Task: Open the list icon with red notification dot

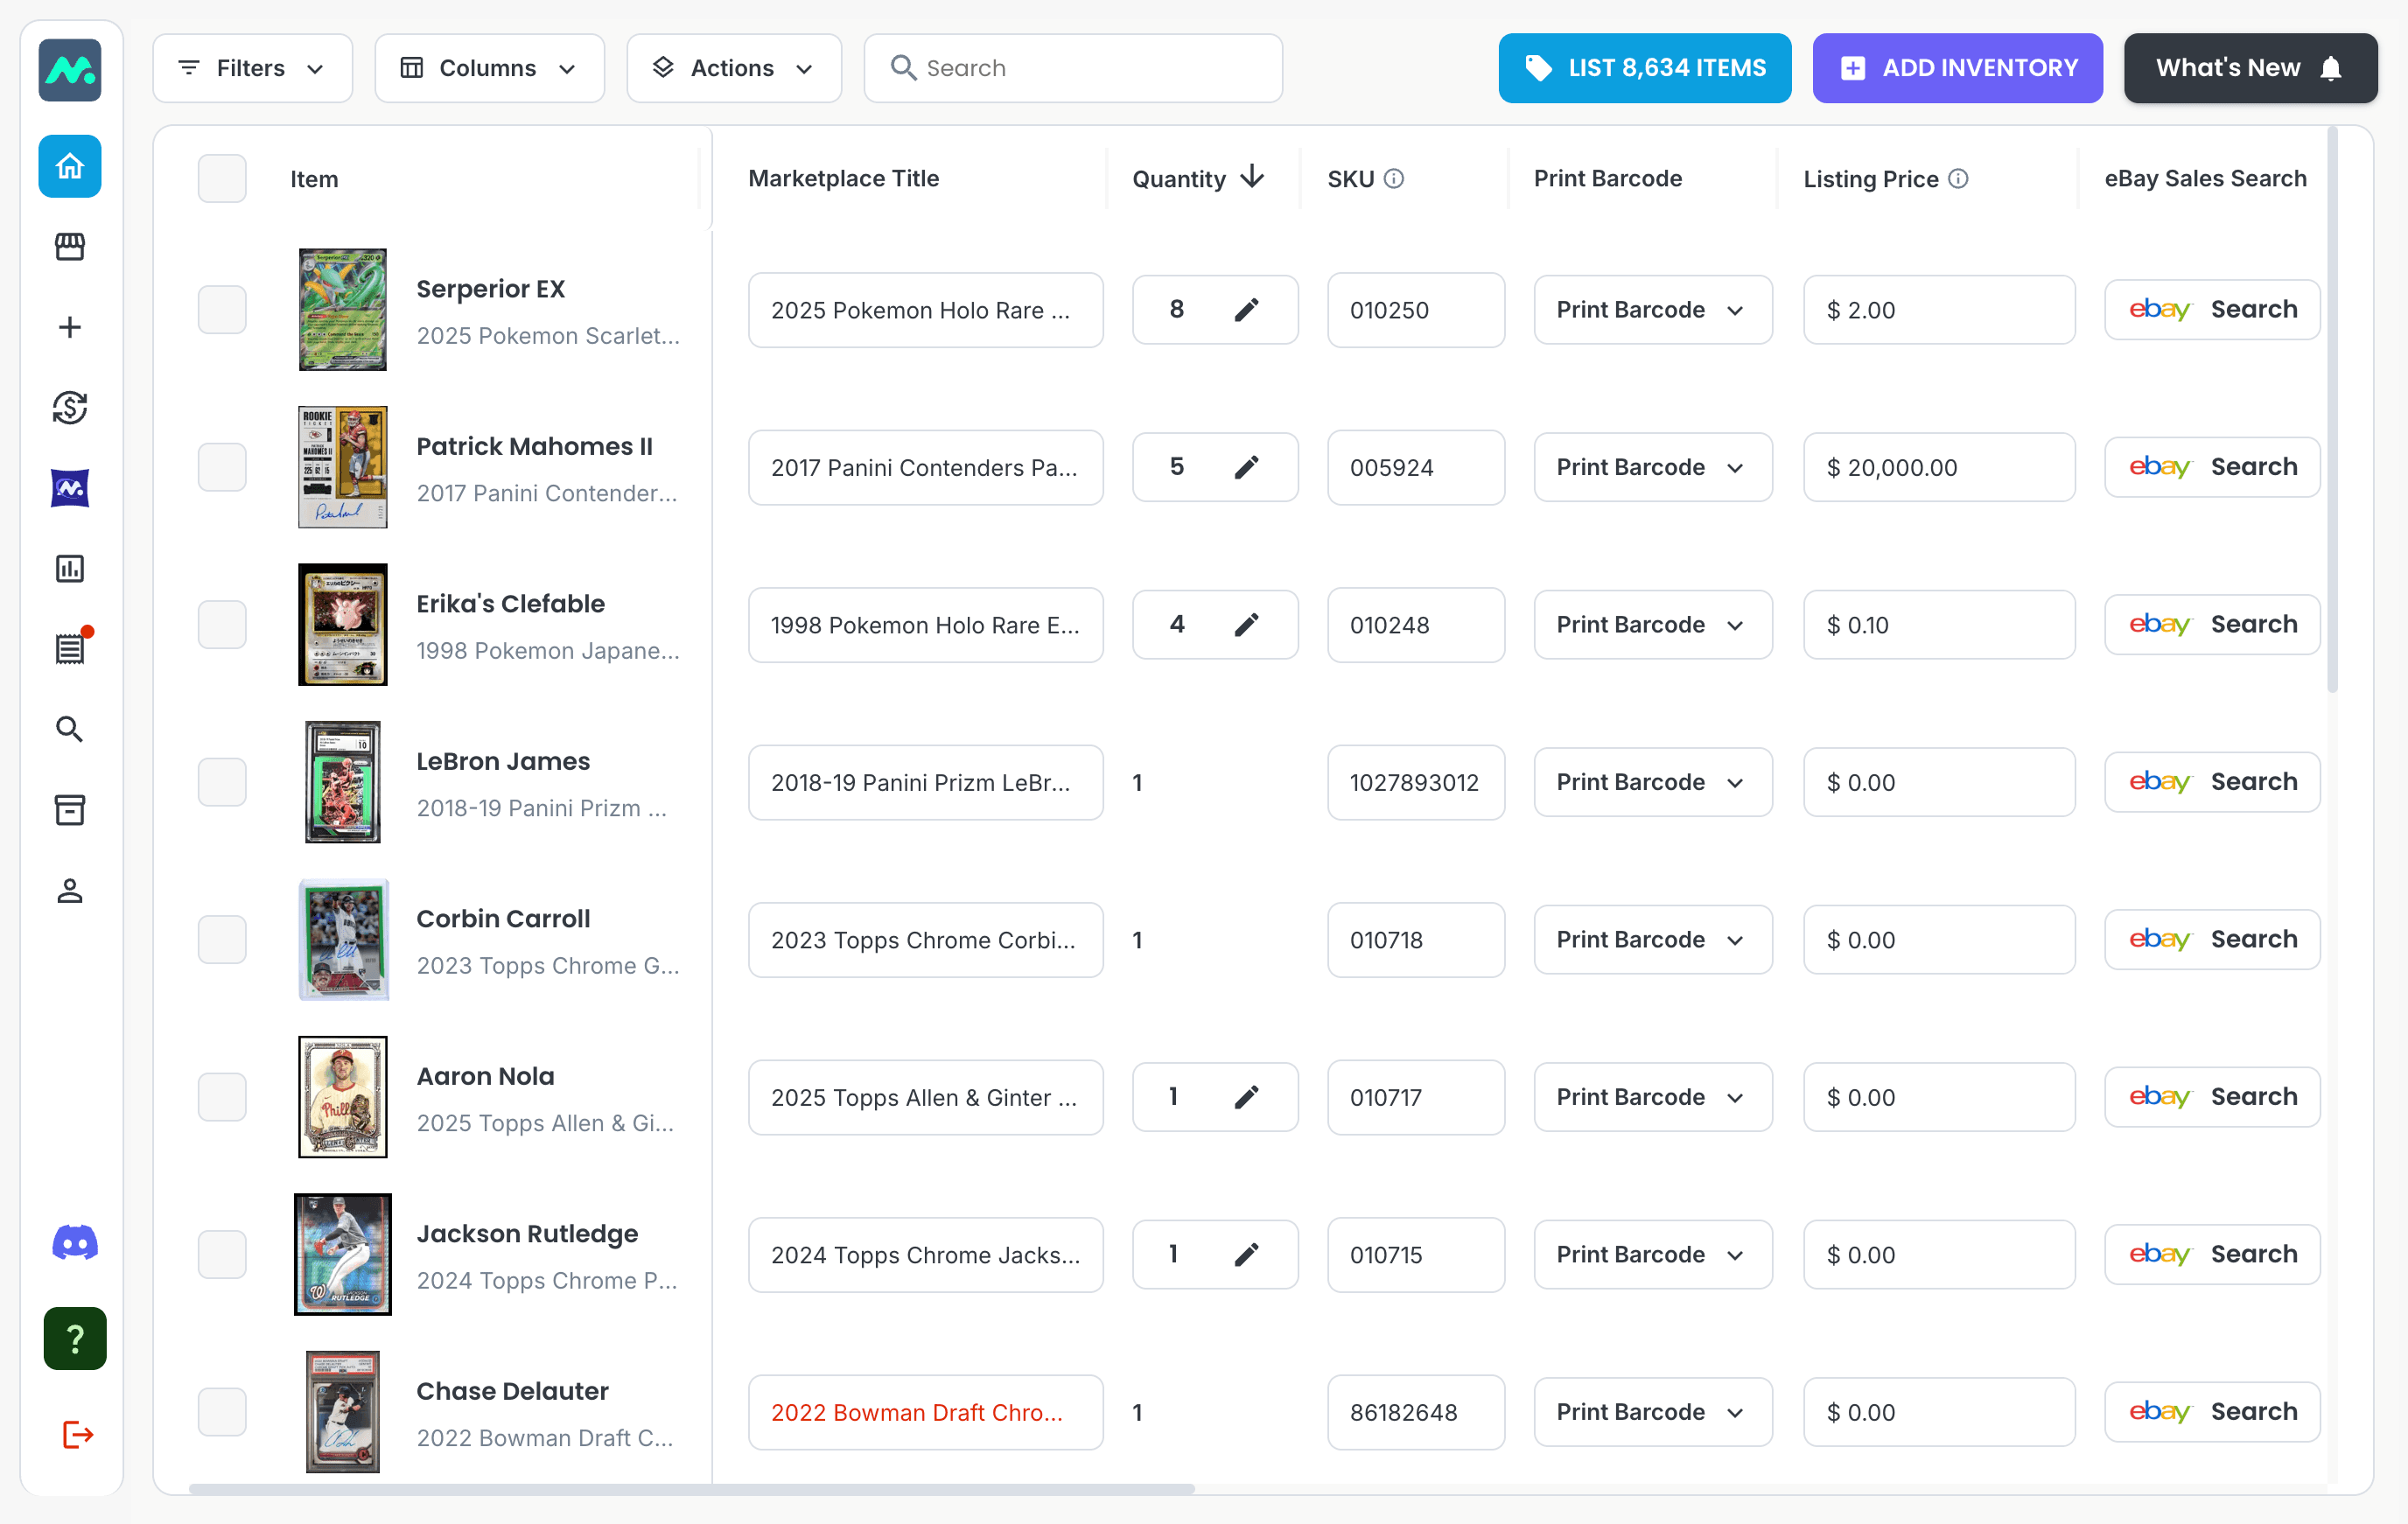Action: point(70,648)
